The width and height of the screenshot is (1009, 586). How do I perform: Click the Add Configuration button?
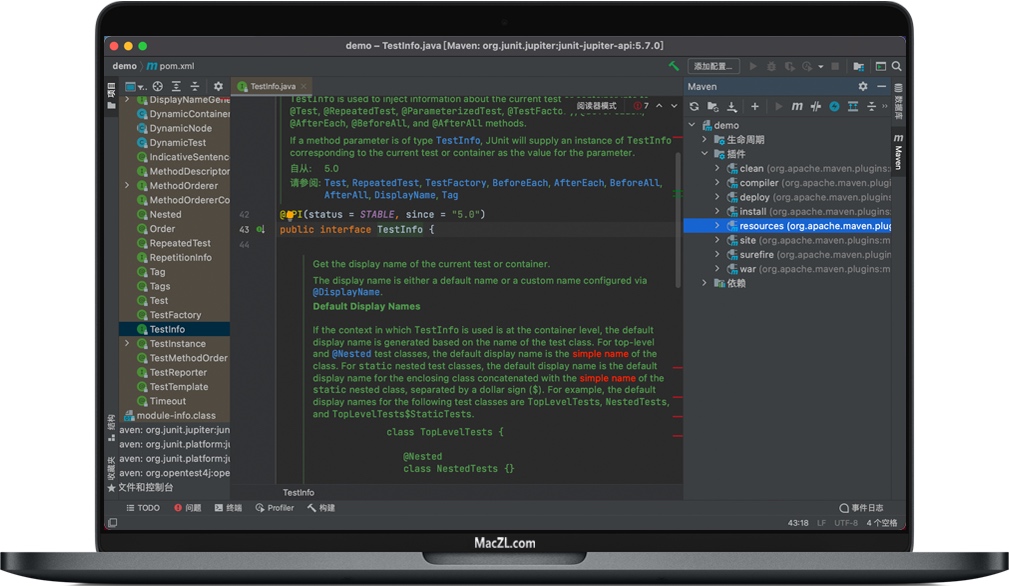pyautogui.click(x=714, y=66)
